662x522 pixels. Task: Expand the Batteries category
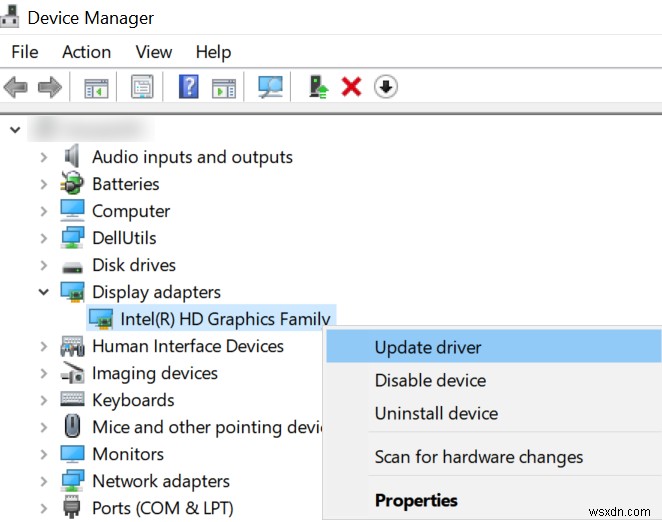[43, 184]
